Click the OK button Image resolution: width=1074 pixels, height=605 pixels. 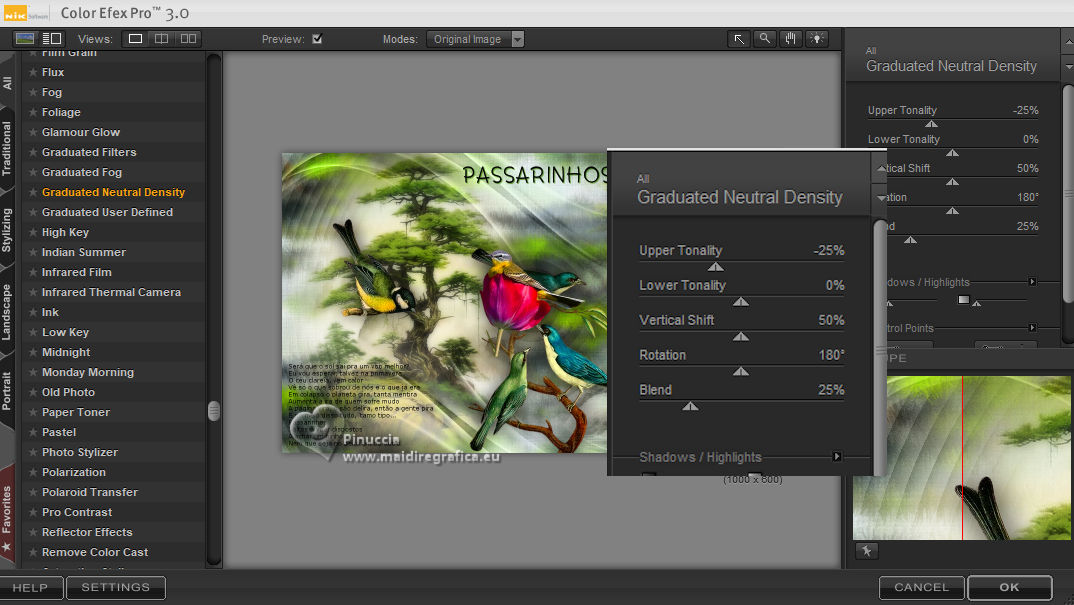click(1009, 588)
